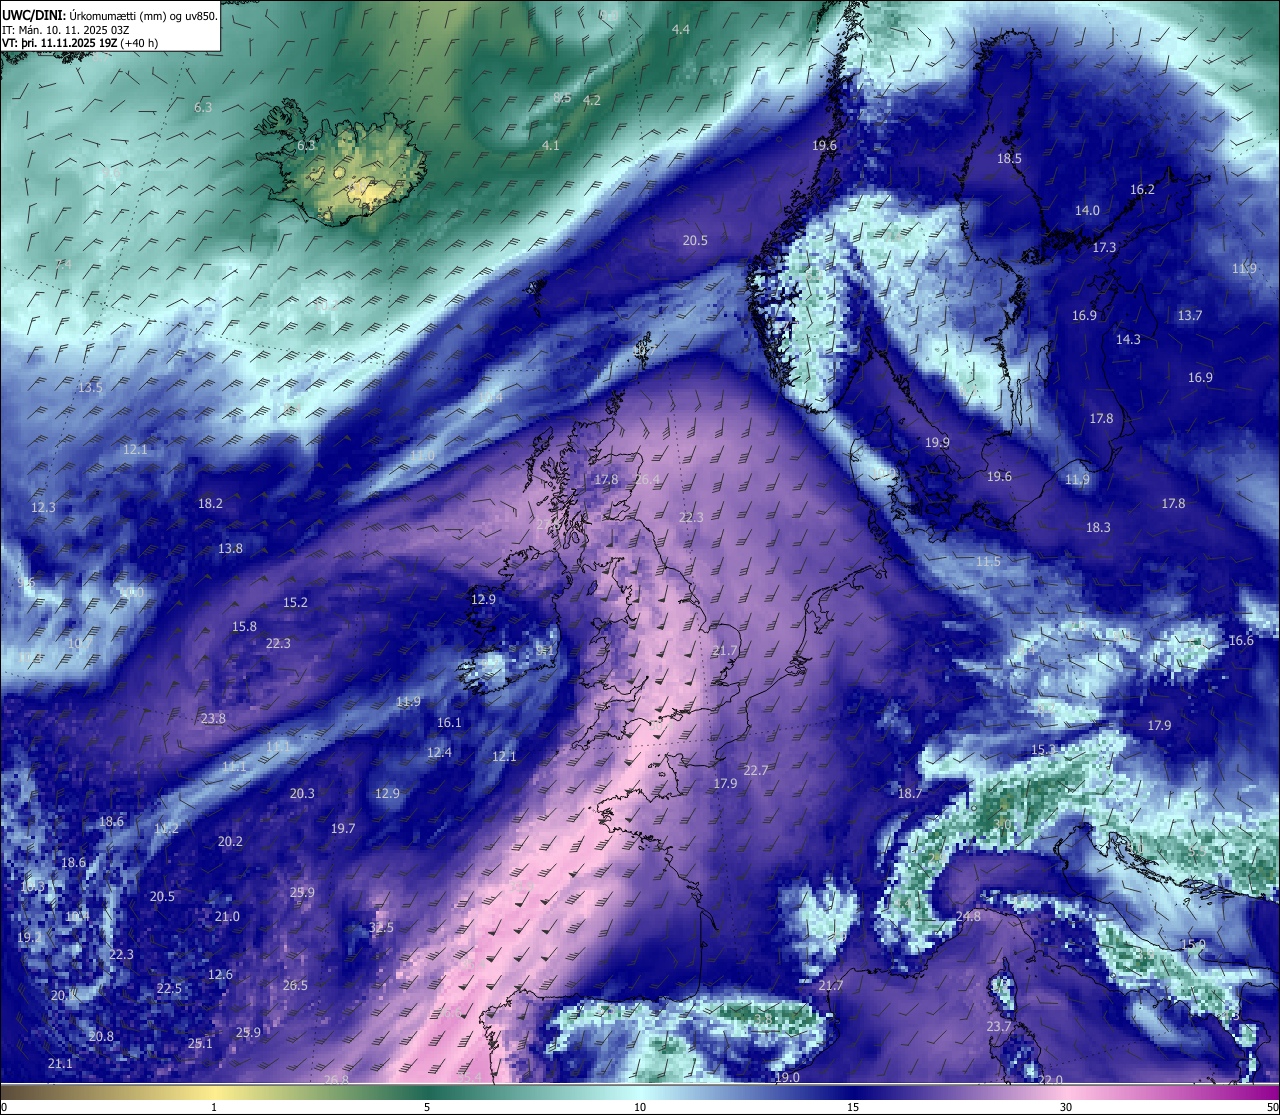Click the map value 25.1

click(201, 1043)
